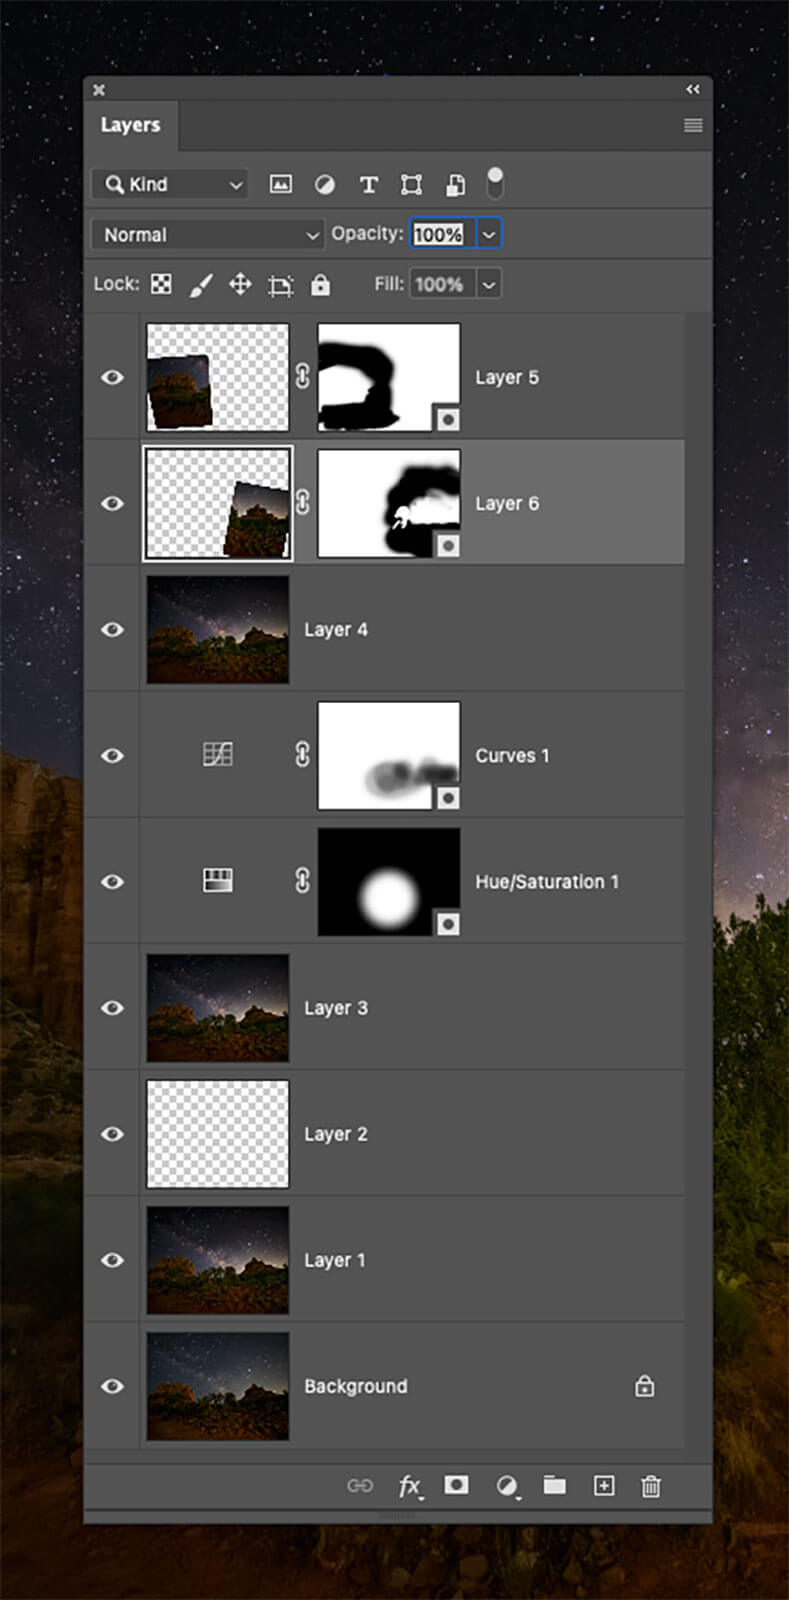Viewport: 789px width, 1600px height.
Task: Filter for type layers icon
Action: [x=369, y=184]
